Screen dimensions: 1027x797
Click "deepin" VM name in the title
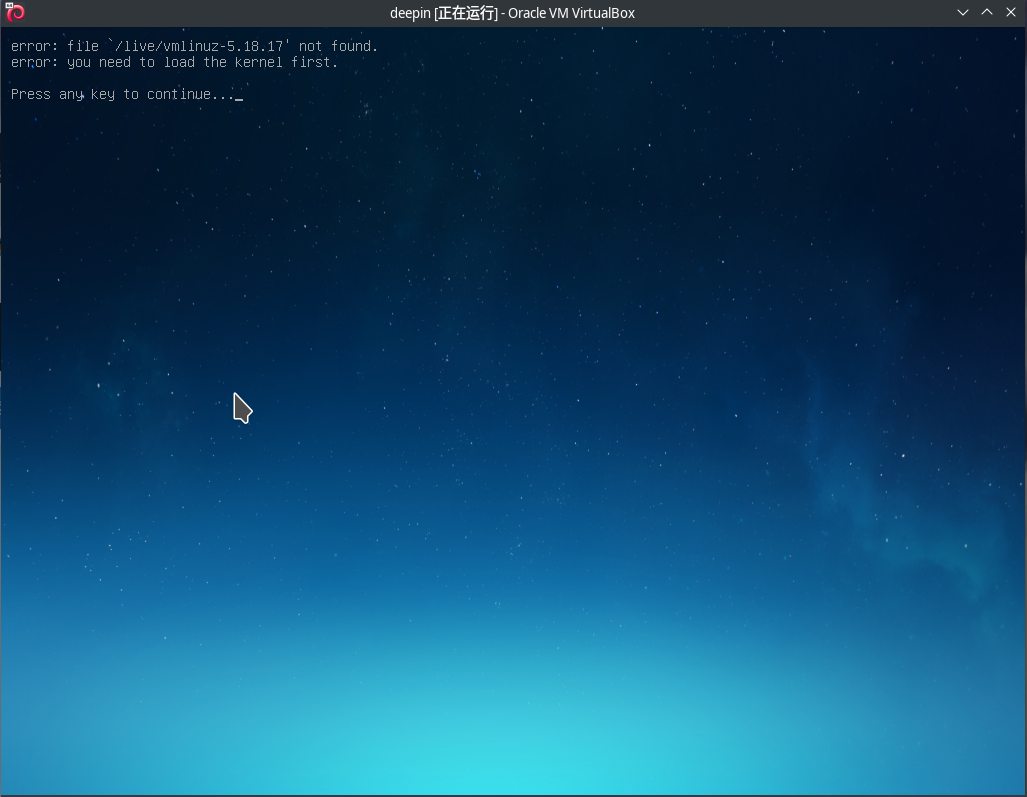pyautogui.click(x=410, y=13)
